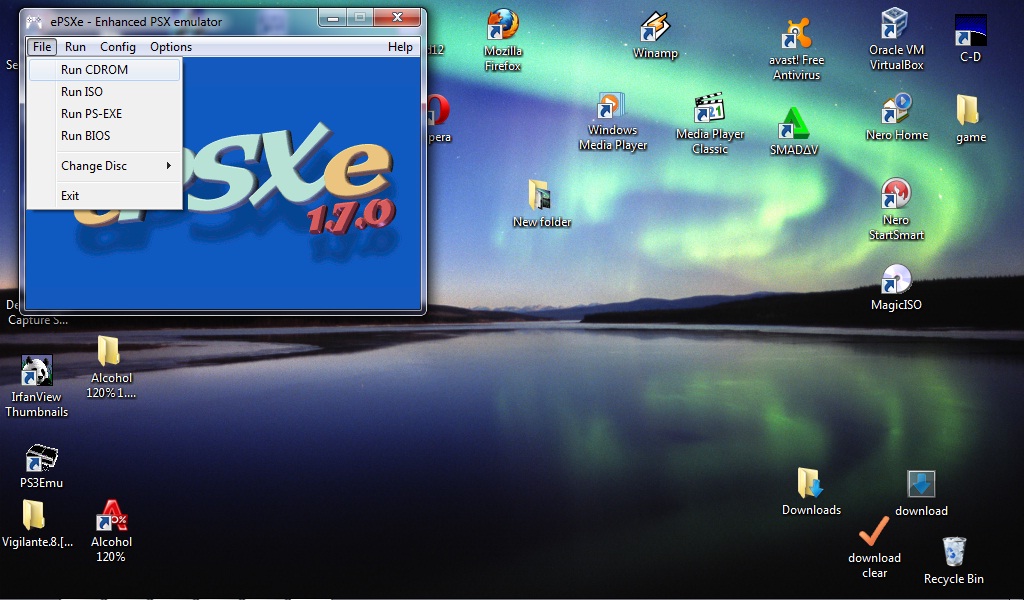Select Run CDROM from File menu
This screenshot has height=600, width=1024.
click(x=104, y=70)
